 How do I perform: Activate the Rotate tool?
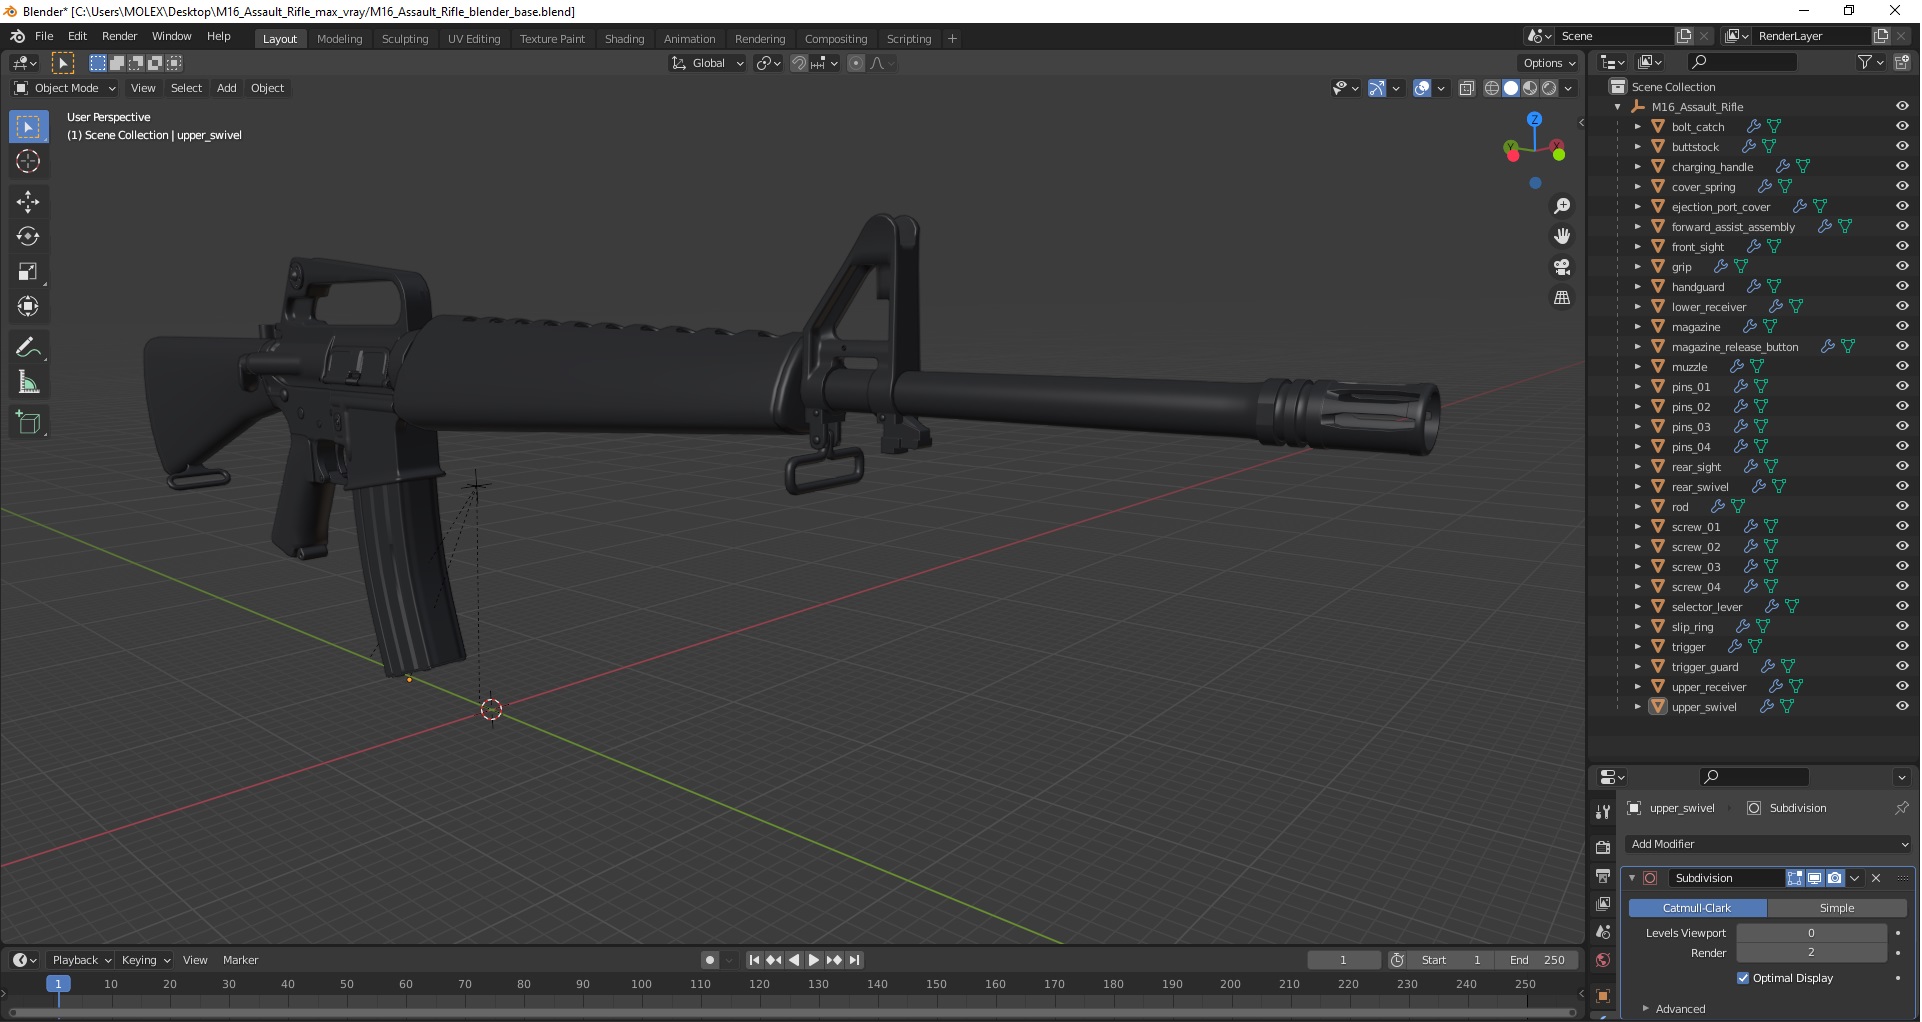(x=28, y=237)
